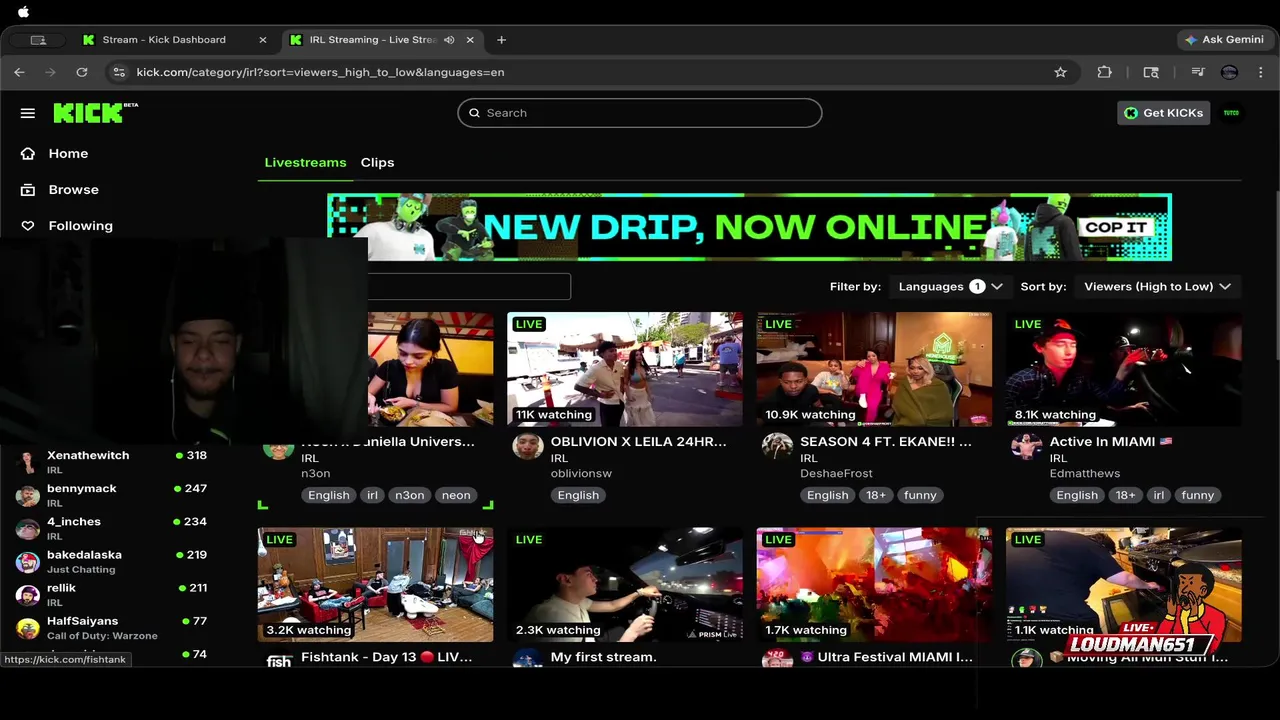Click COP IT on the banner
The width and height of the screenshot is (1280, 720).
point(1116,227)
